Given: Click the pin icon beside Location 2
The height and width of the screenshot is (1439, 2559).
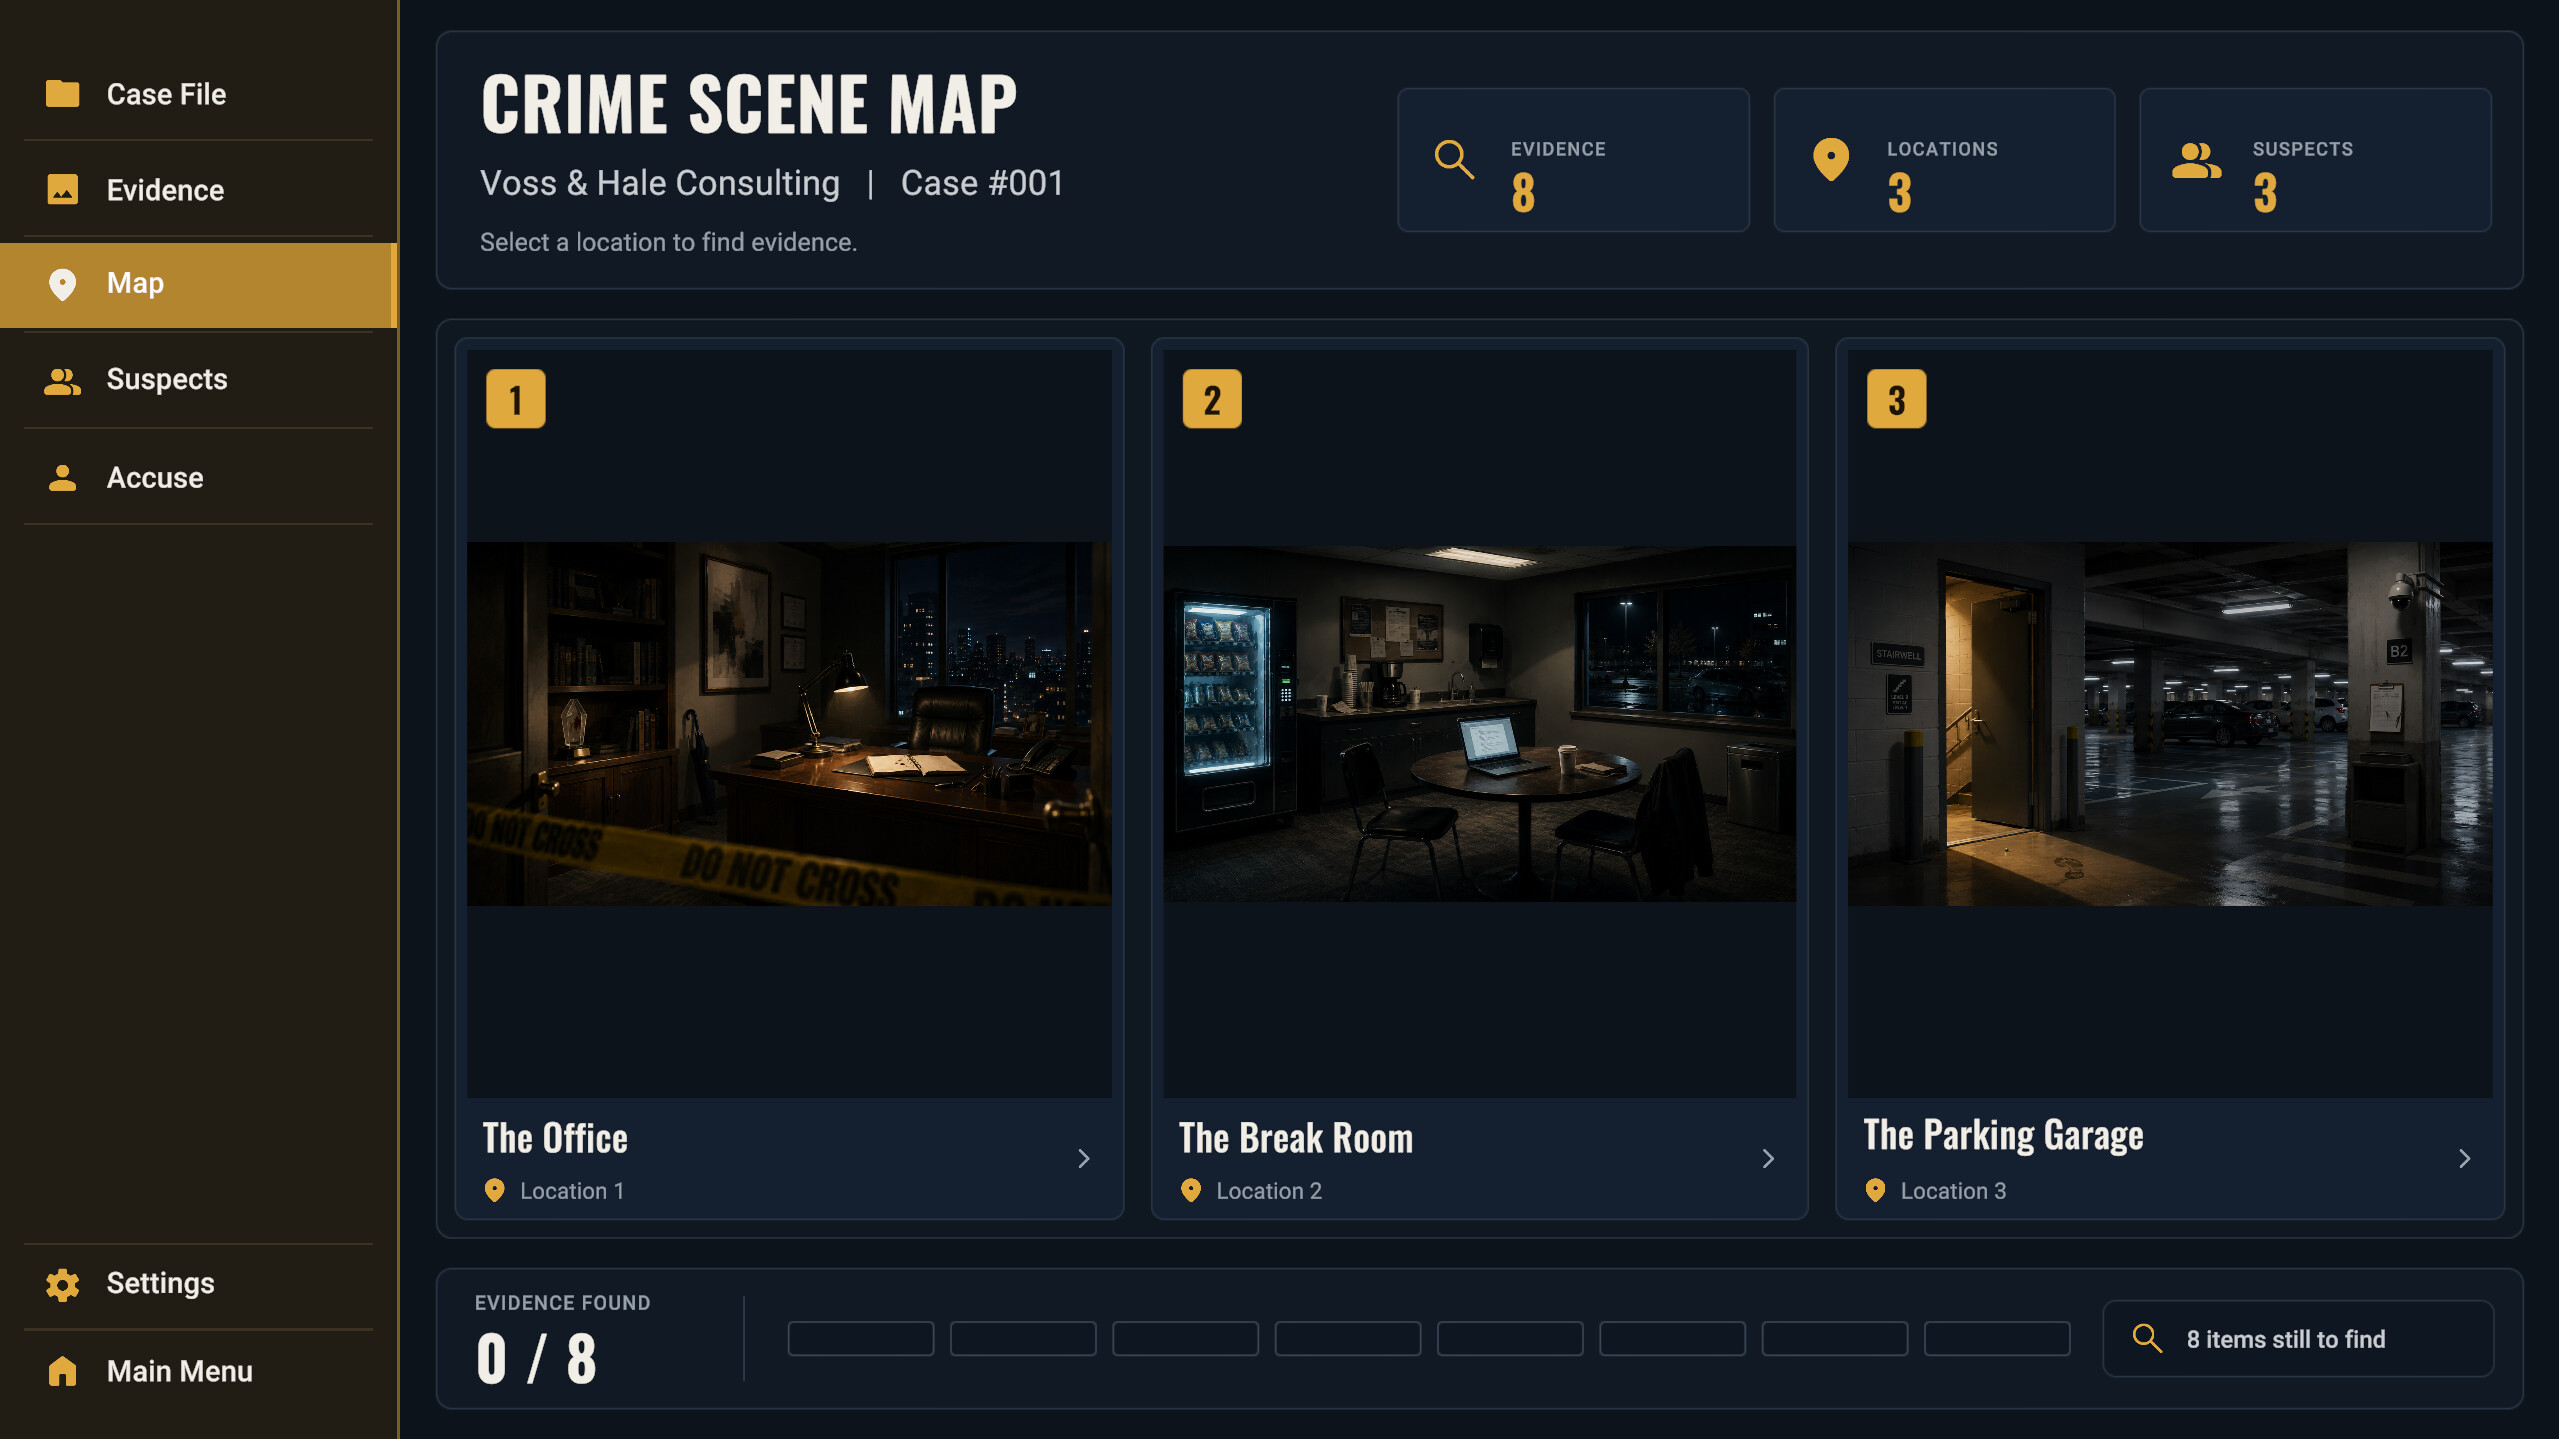Looking at the screenshot, I should 1190,1190.
